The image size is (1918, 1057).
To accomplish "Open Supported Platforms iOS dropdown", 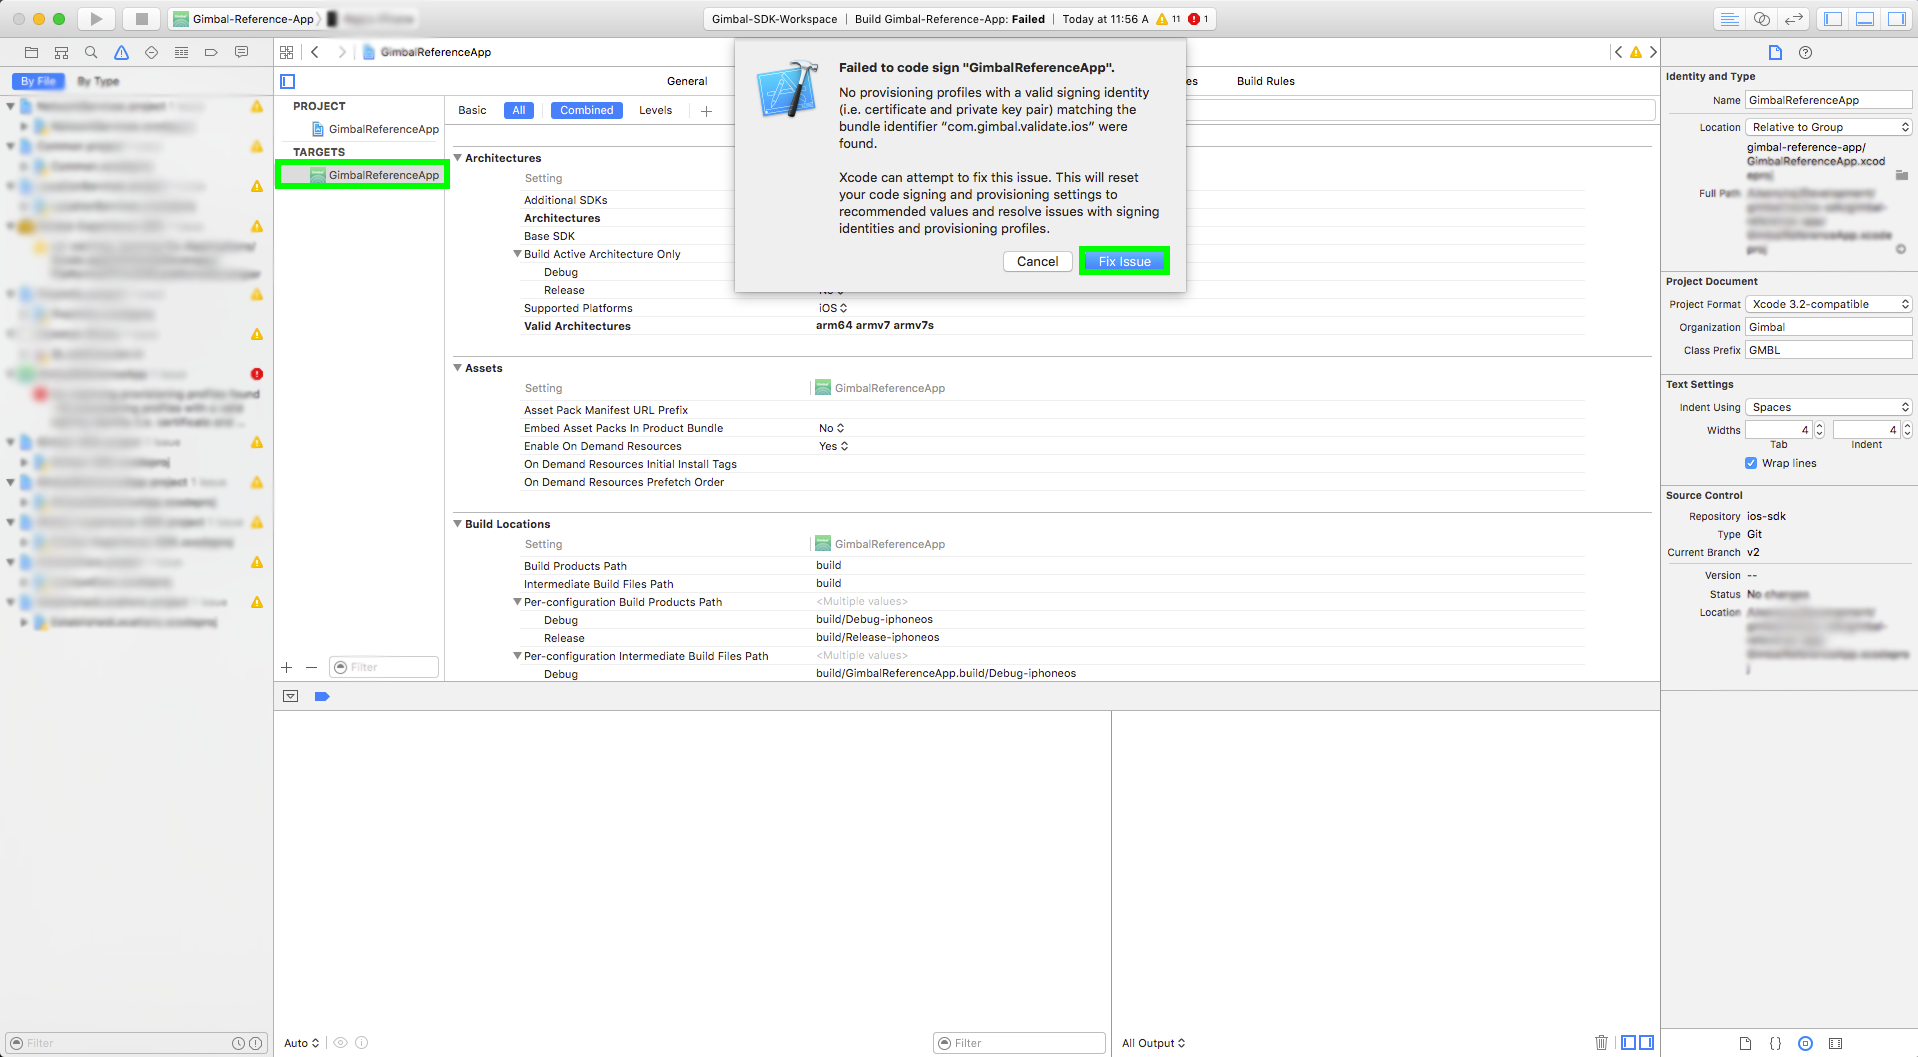I will tap(833, 308).
